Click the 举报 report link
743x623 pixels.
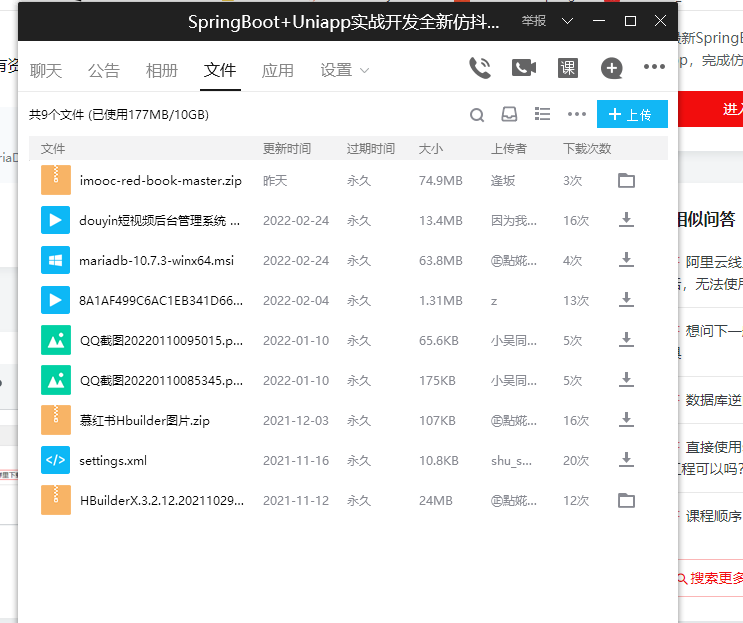[x=534, y=21]
